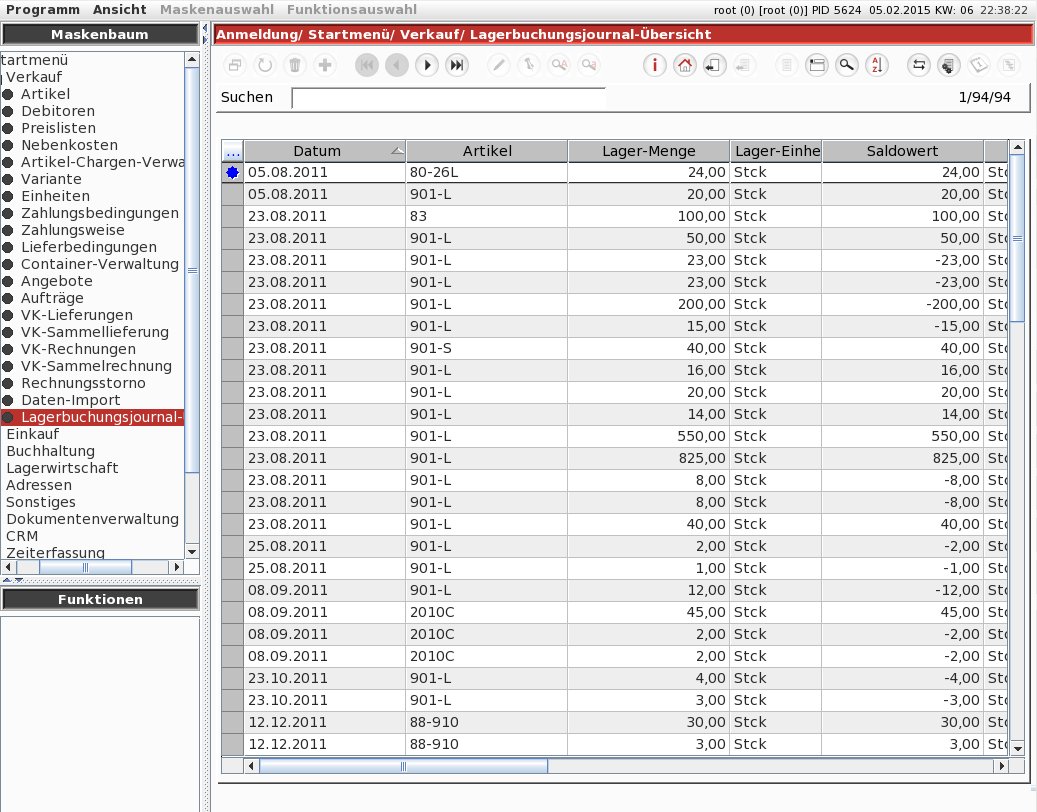Viewport: 1037px width, 812px height.
Task: Focus the Suchen search input field
Action: [448, 97]
